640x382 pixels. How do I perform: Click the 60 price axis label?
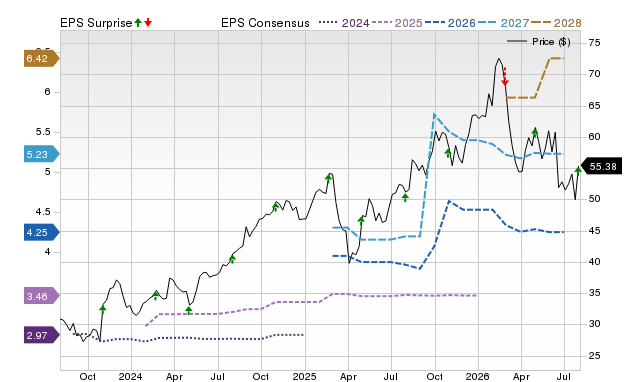[594, 137]
